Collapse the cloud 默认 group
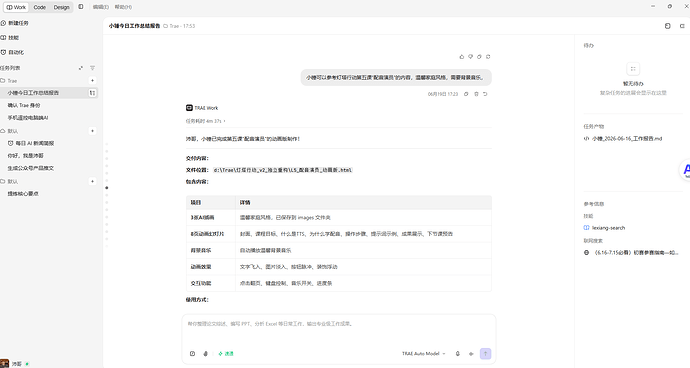The width and height of the screenshot is (690, 368). tap(9, 131)
